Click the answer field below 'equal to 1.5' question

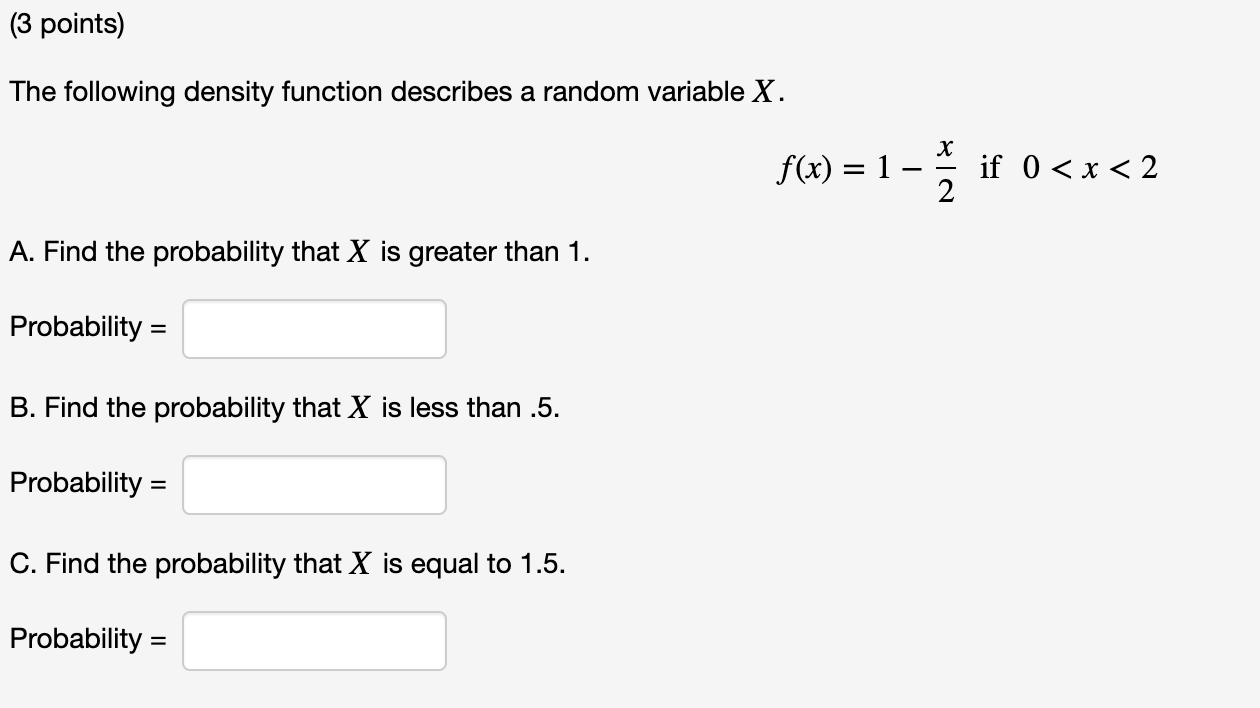tap(313, 641)
